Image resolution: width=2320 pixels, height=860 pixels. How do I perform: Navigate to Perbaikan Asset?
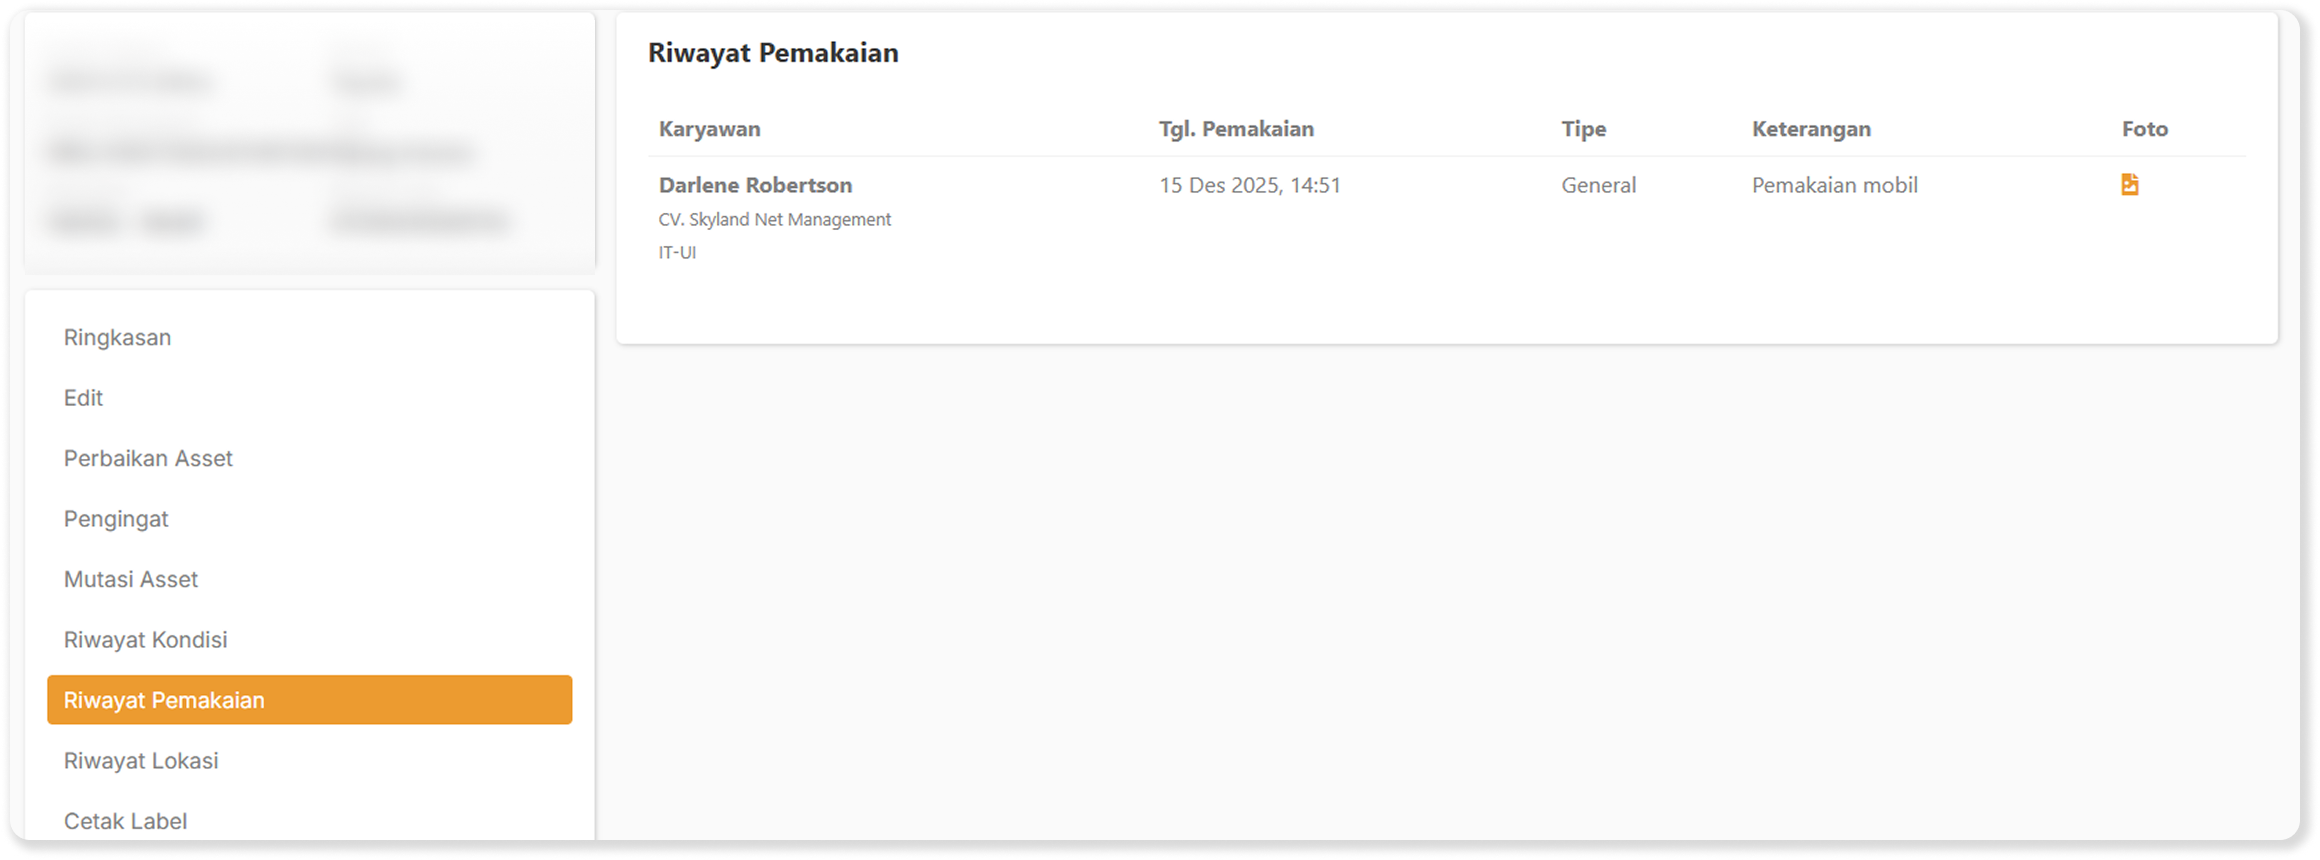click(x=148, y=458)
